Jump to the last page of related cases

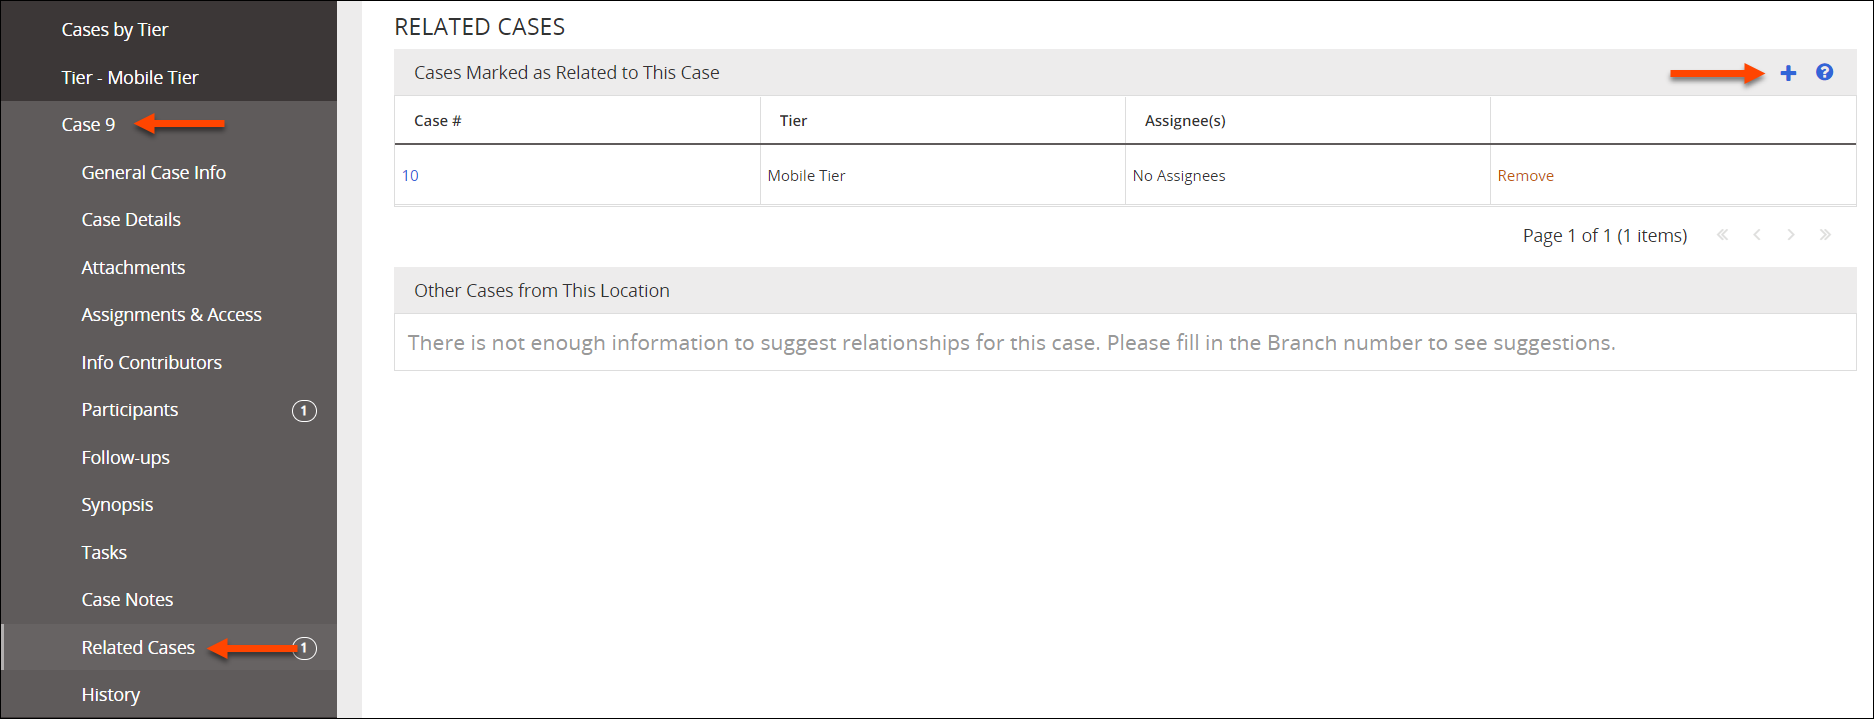click(1825, 234)
